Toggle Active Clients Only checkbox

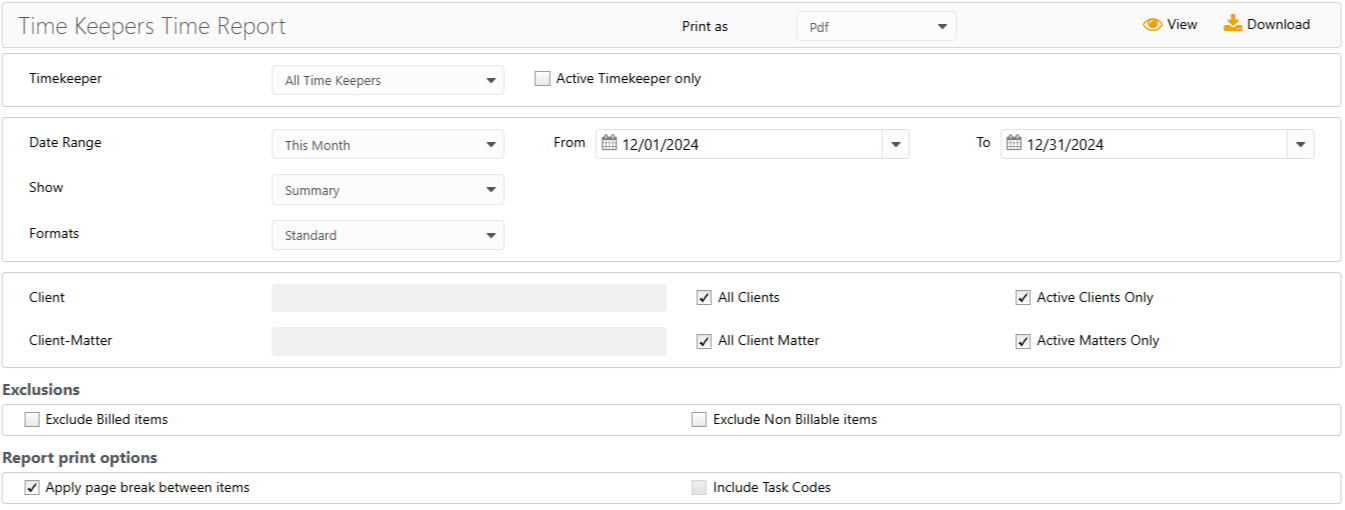pyautogui.click(x=1023, y=298)
